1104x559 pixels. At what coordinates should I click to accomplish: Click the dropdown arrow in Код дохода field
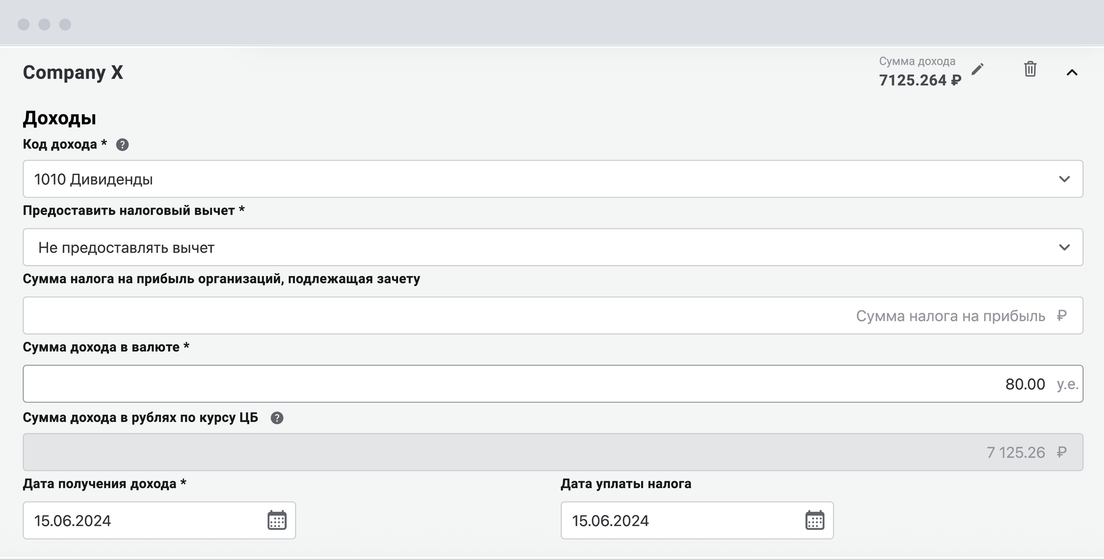point(1064,179)
